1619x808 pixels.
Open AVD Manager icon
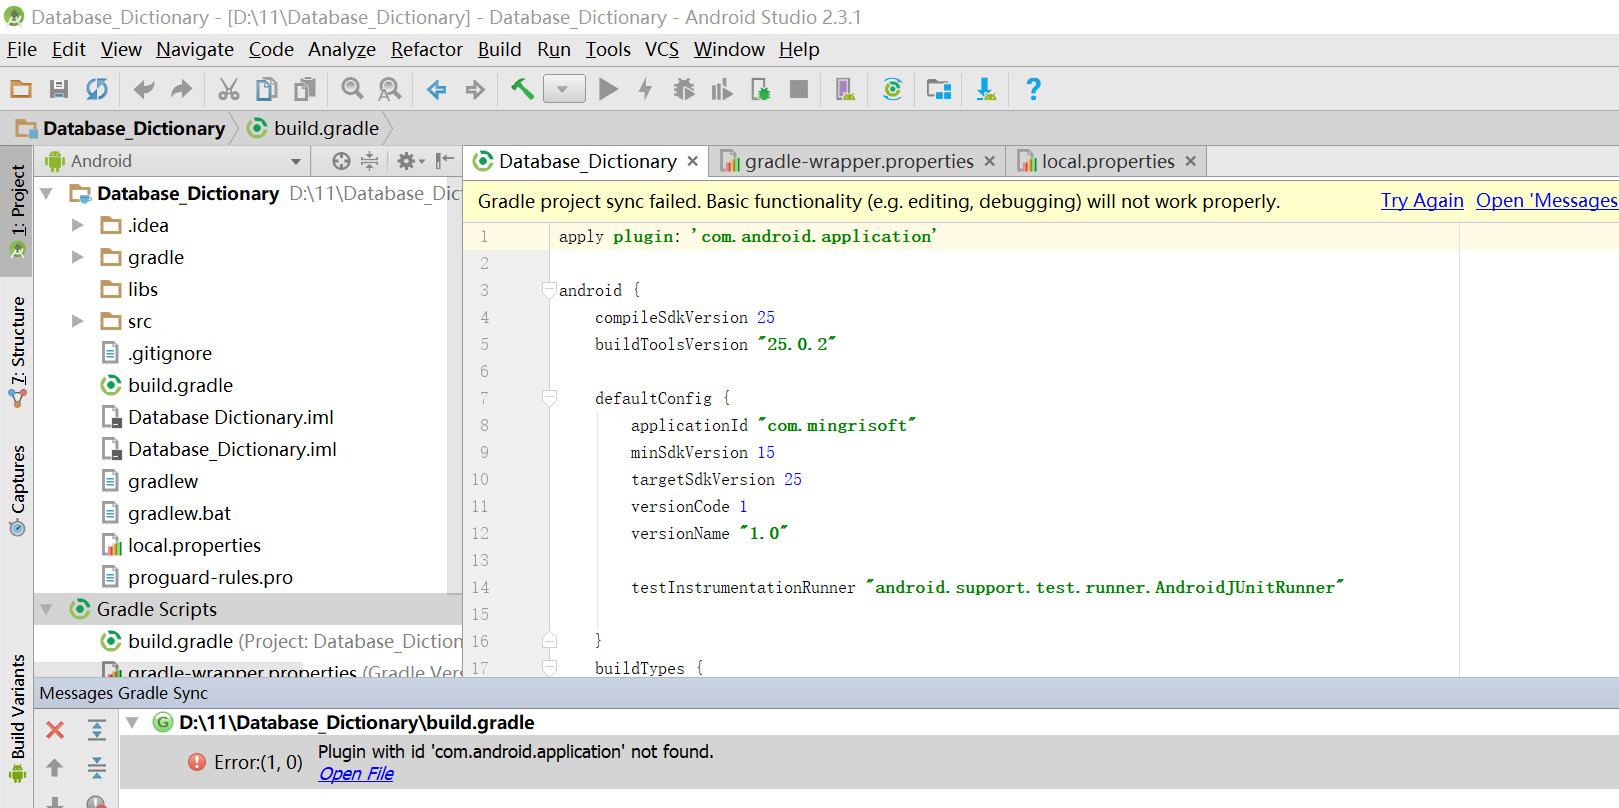pos(845,89)
